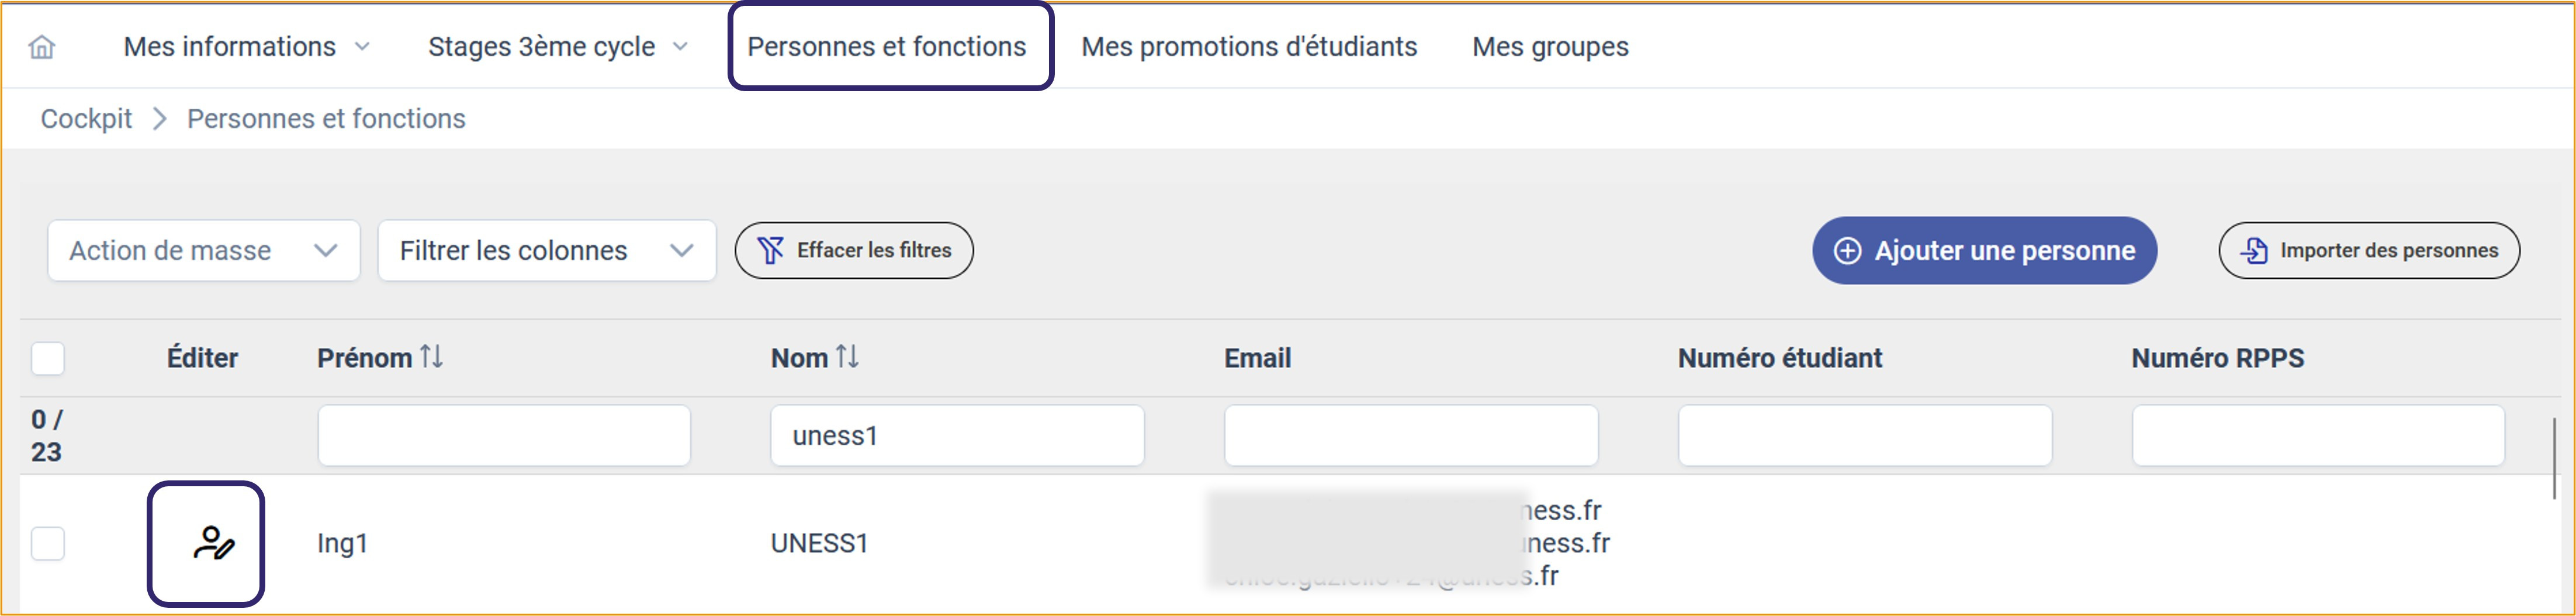Click the Email filter input field
2576x616 pixels.
pyautogui.click(x=1410, y=436)
